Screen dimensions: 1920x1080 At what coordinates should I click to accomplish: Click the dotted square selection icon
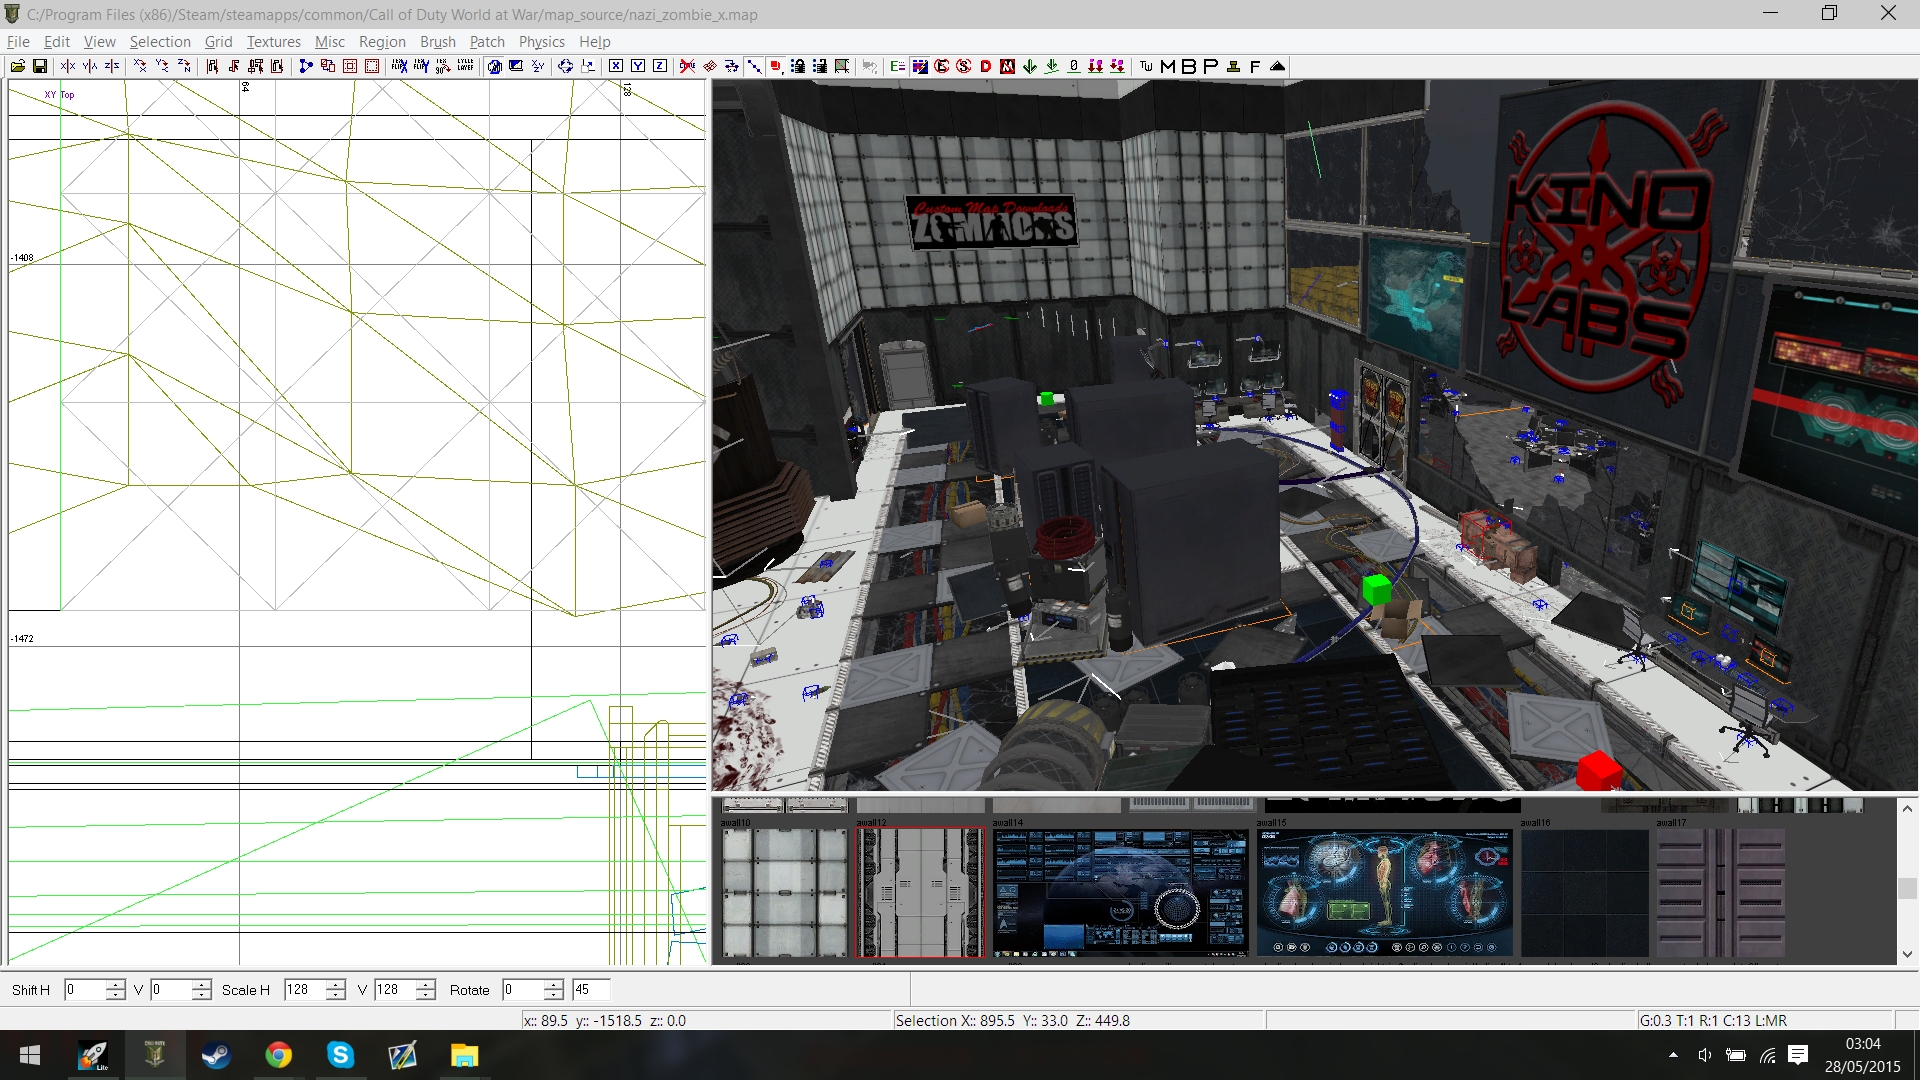tap(371, 66)
